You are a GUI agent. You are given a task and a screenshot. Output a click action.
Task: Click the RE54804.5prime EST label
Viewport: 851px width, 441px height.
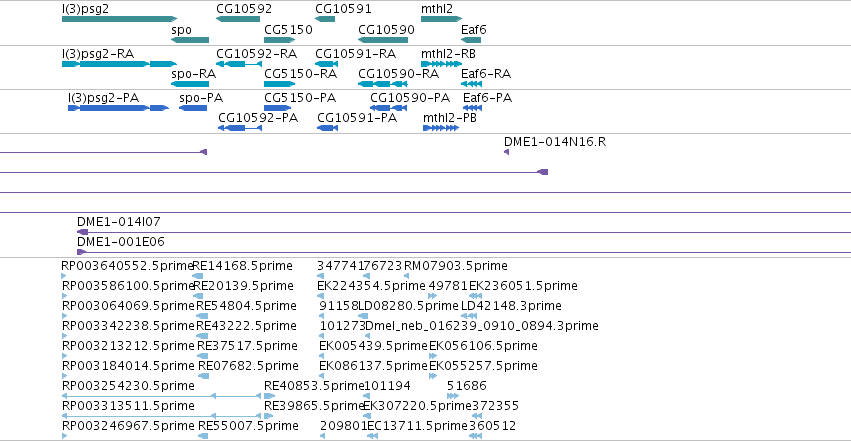pos(246,306)
